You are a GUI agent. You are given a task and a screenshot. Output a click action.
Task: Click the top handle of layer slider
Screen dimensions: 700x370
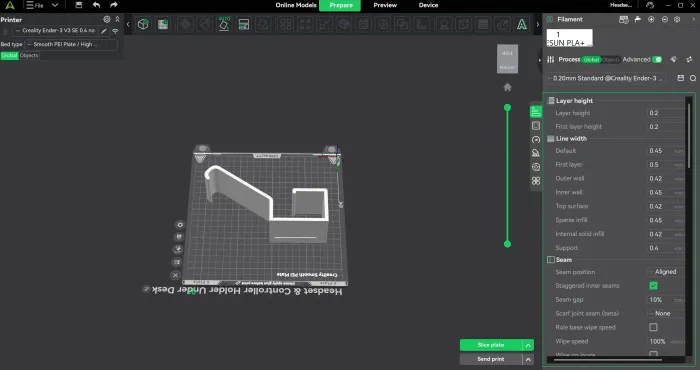pyautogui.click(x=507, y=108)
